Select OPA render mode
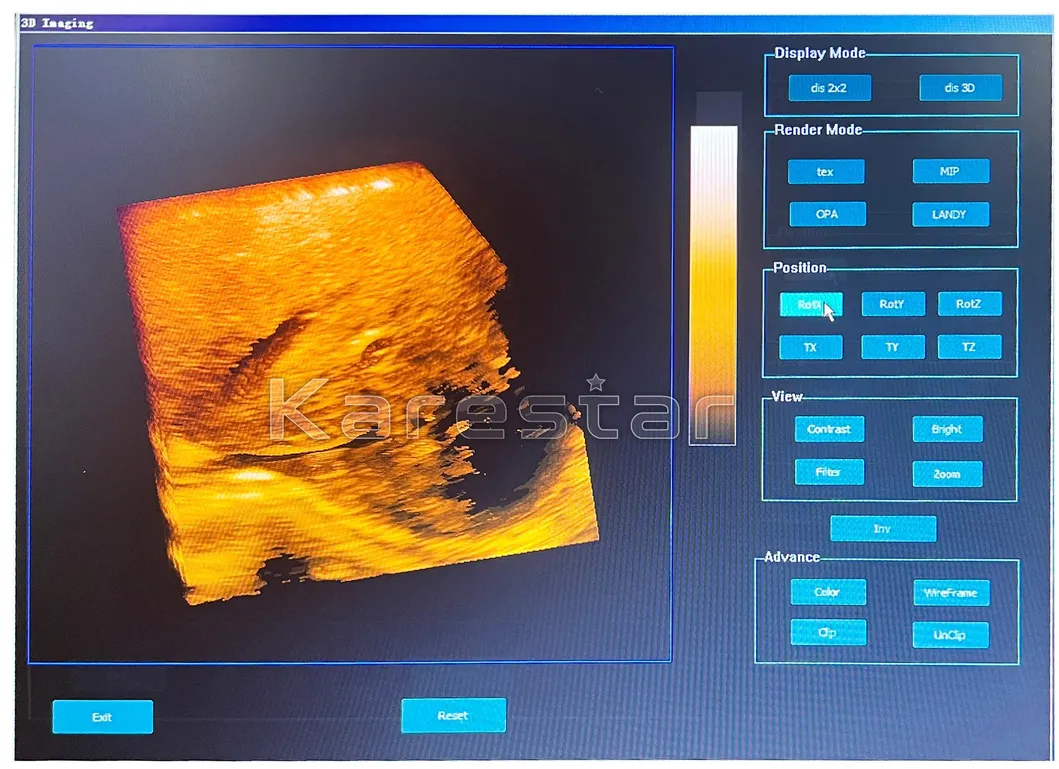The image size is (1059, 769). pyautogui.click(x=827, y=214)
